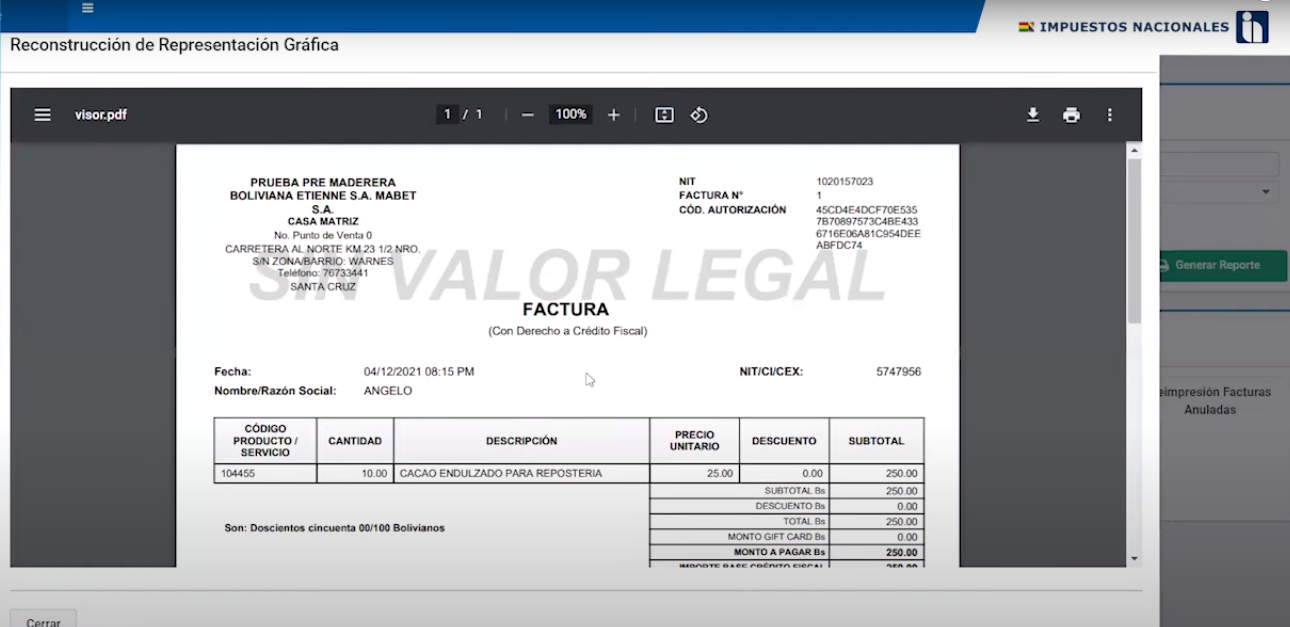
Task: Click the Impuestos Nacionales logo
Action: click(1252, 27)
